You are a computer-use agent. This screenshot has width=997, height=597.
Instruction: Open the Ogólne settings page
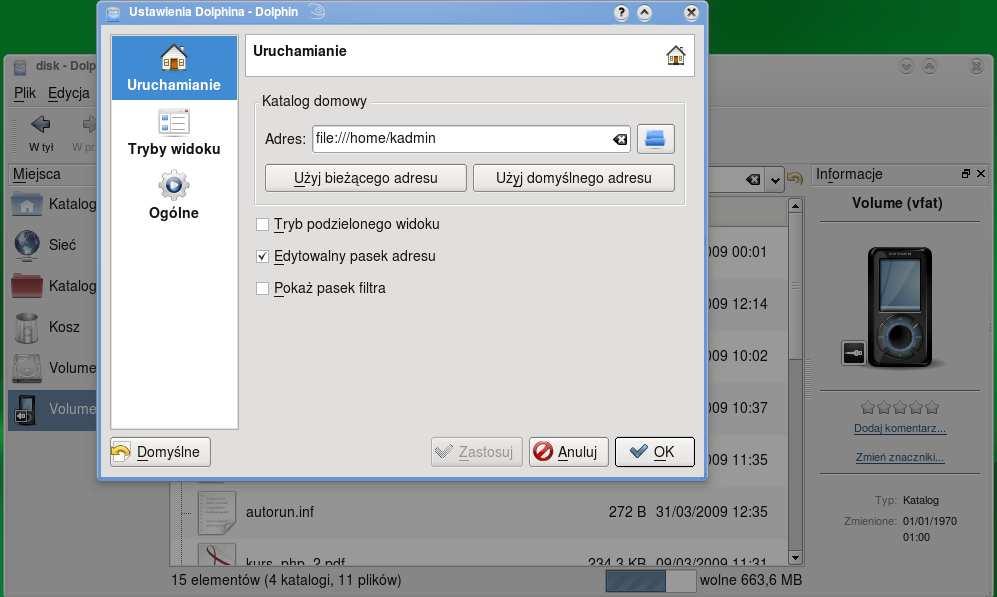[174, 196]
